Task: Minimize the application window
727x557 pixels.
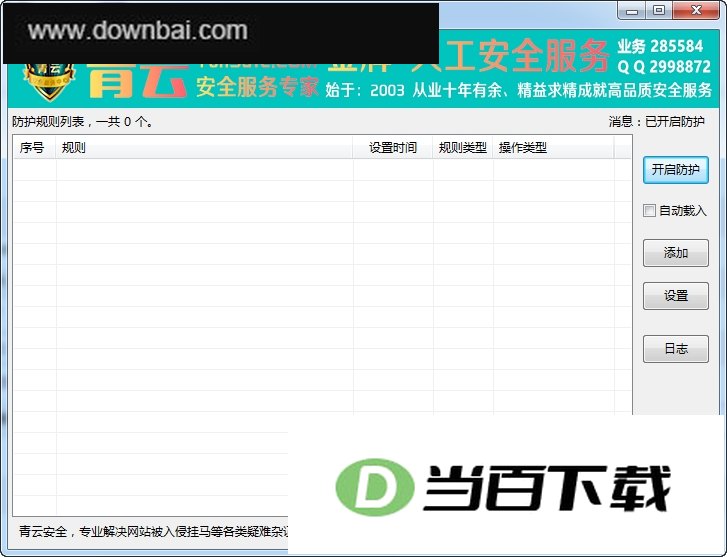Action: pyautogui.click(x=631, y=10)
